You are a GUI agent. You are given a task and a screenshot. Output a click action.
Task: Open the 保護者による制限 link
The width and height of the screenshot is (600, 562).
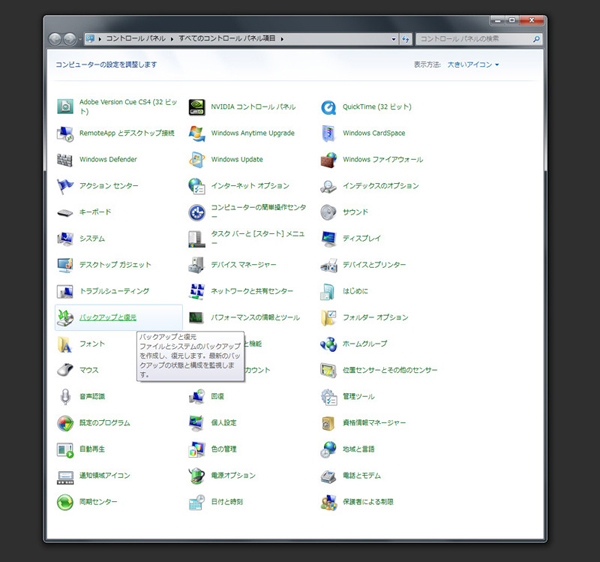tap(368, 502)
